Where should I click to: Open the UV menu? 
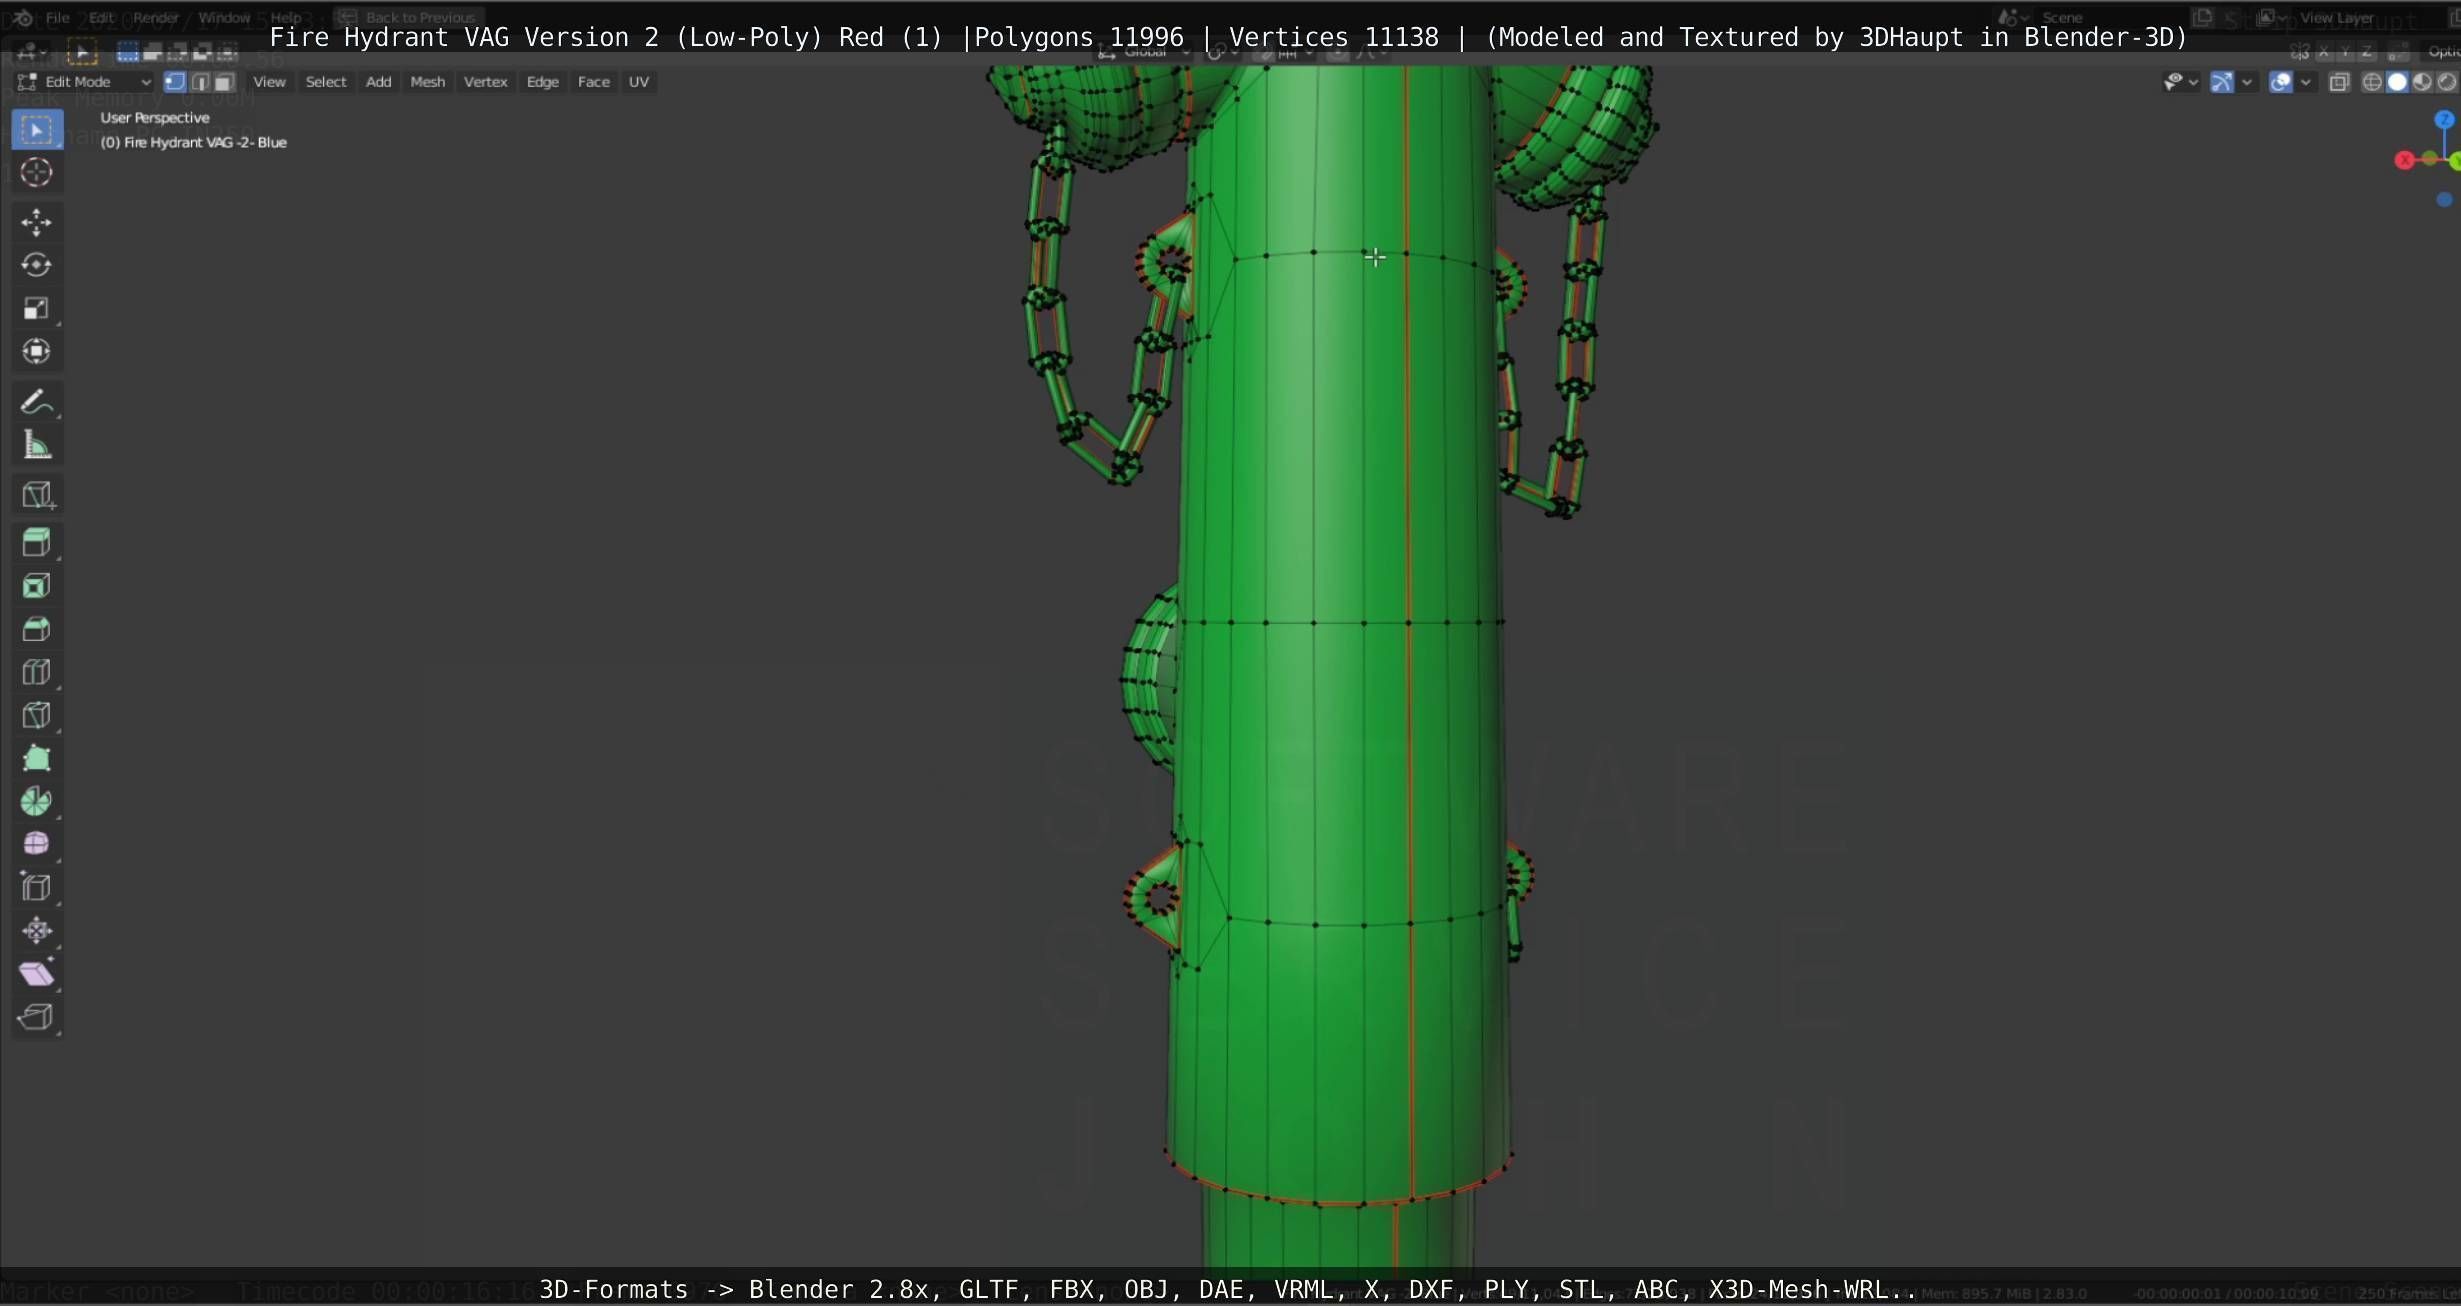(639, 82)
